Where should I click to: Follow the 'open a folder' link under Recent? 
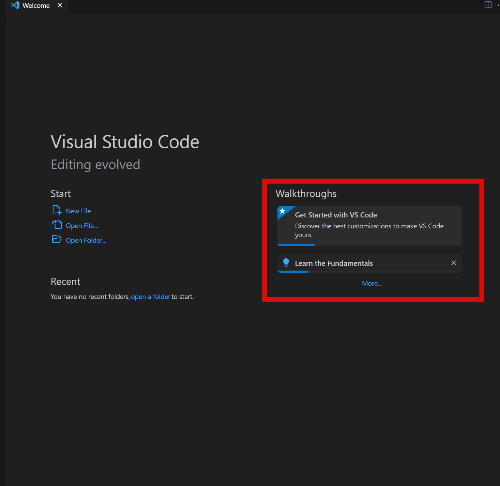pos(150,297)
